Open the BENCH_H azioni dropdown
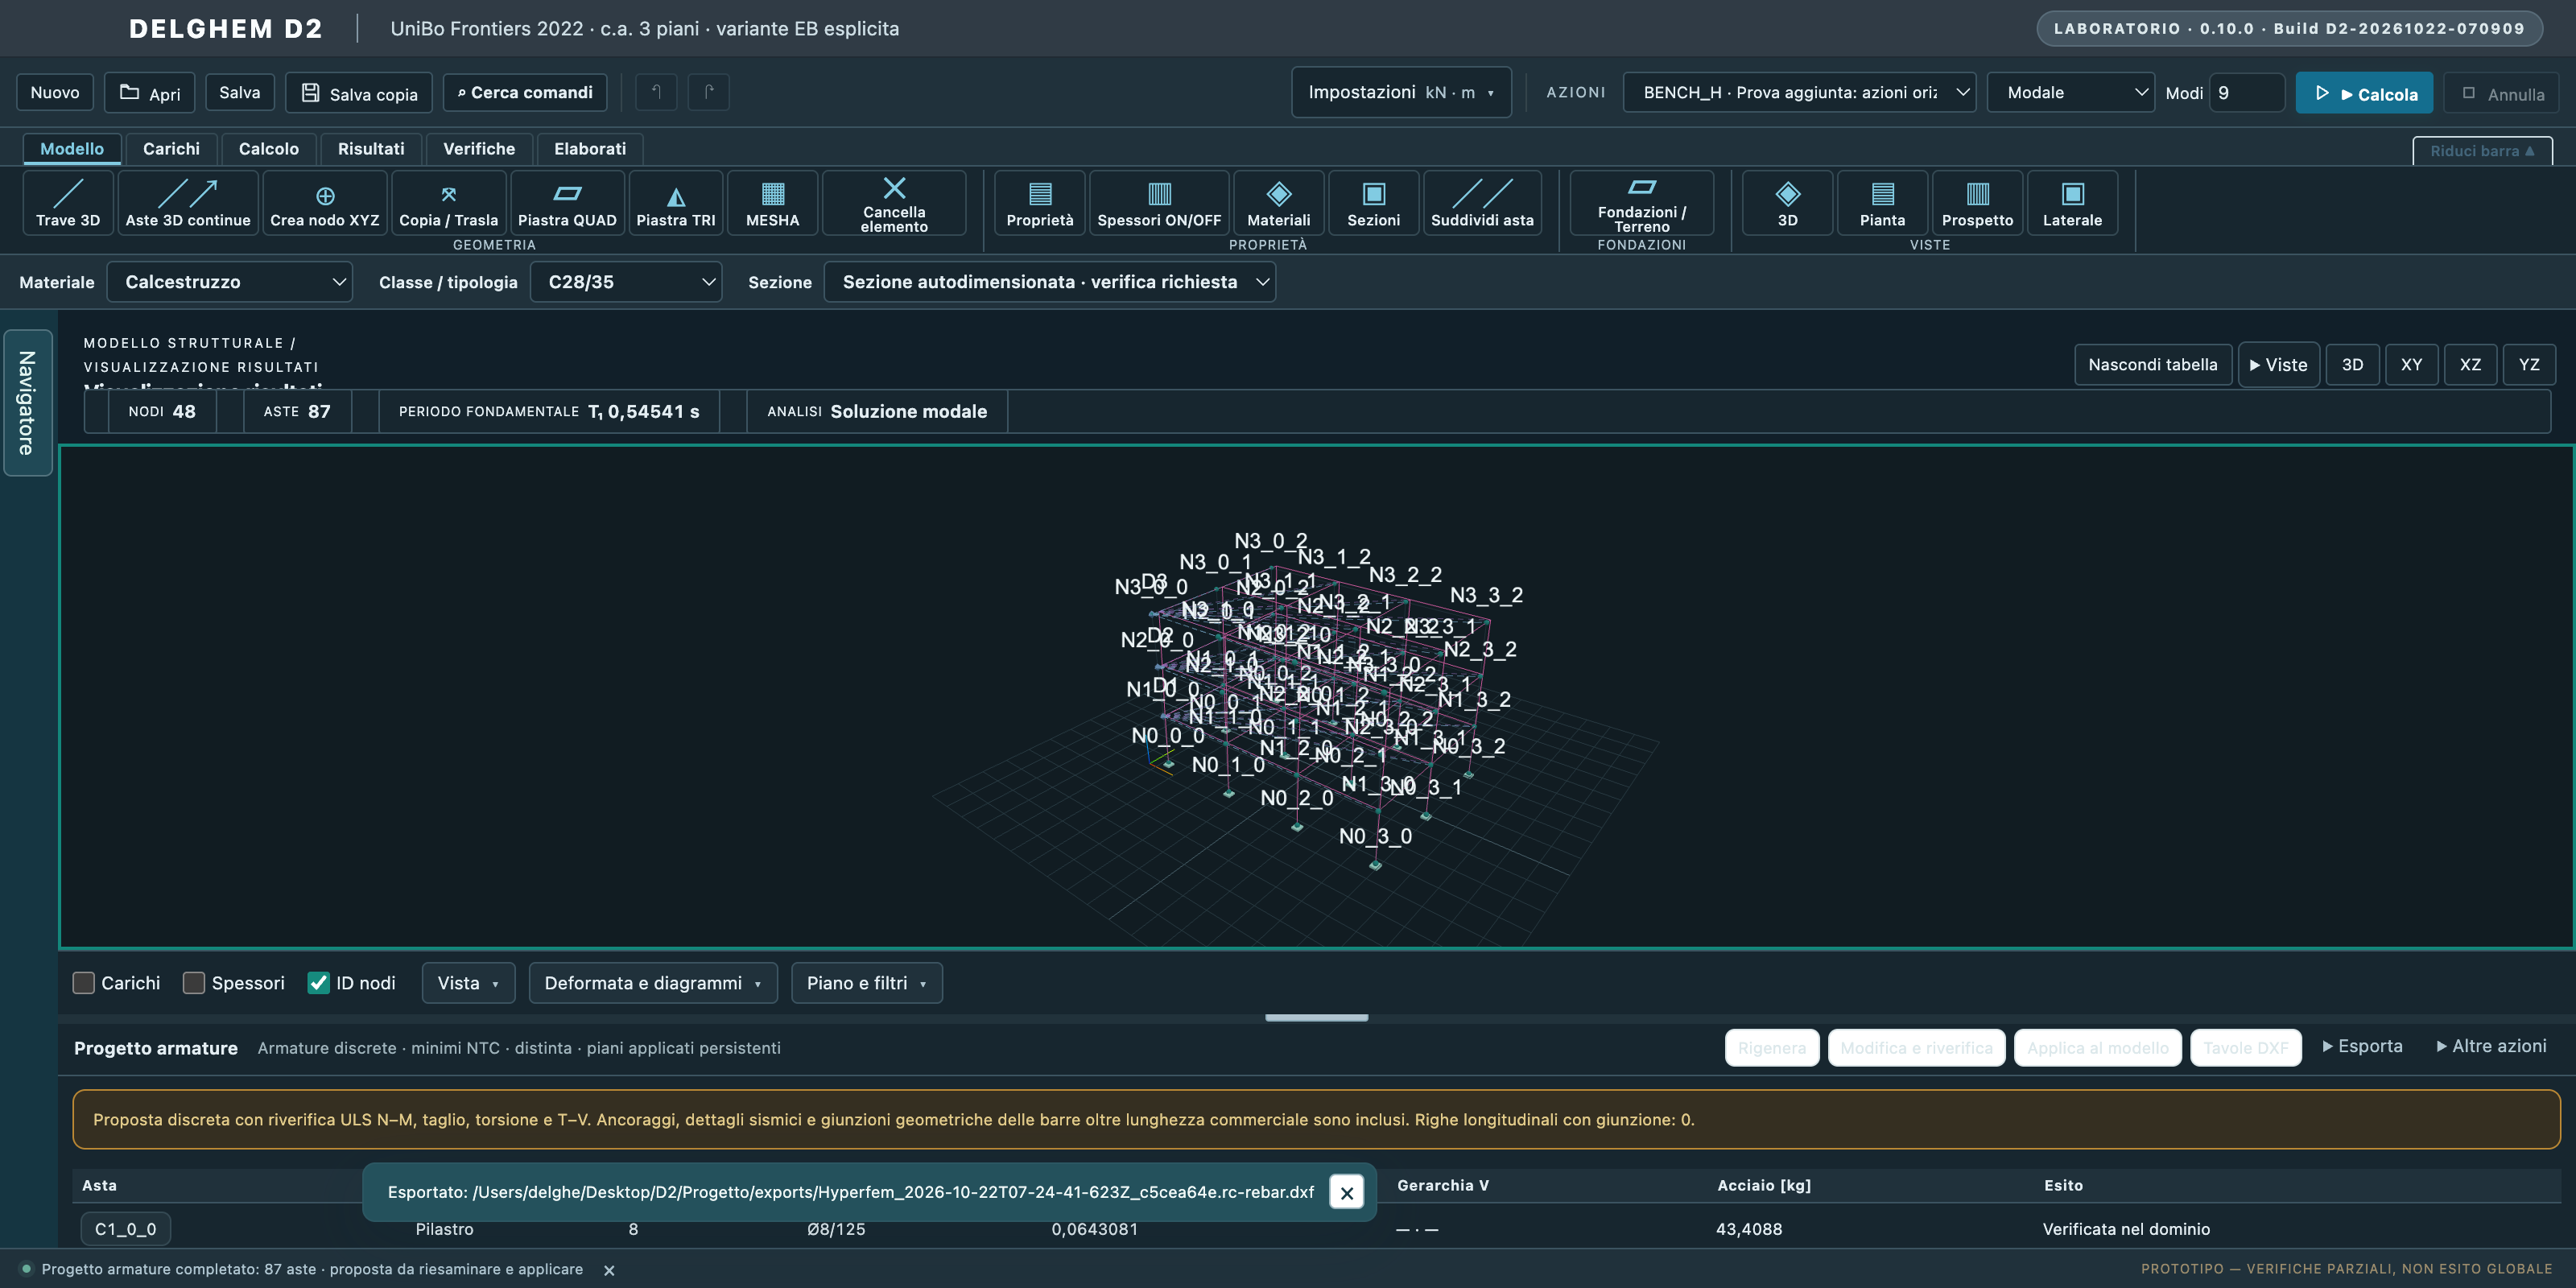This screenshot has width=2576, height=1288. tap(1799, 92)
